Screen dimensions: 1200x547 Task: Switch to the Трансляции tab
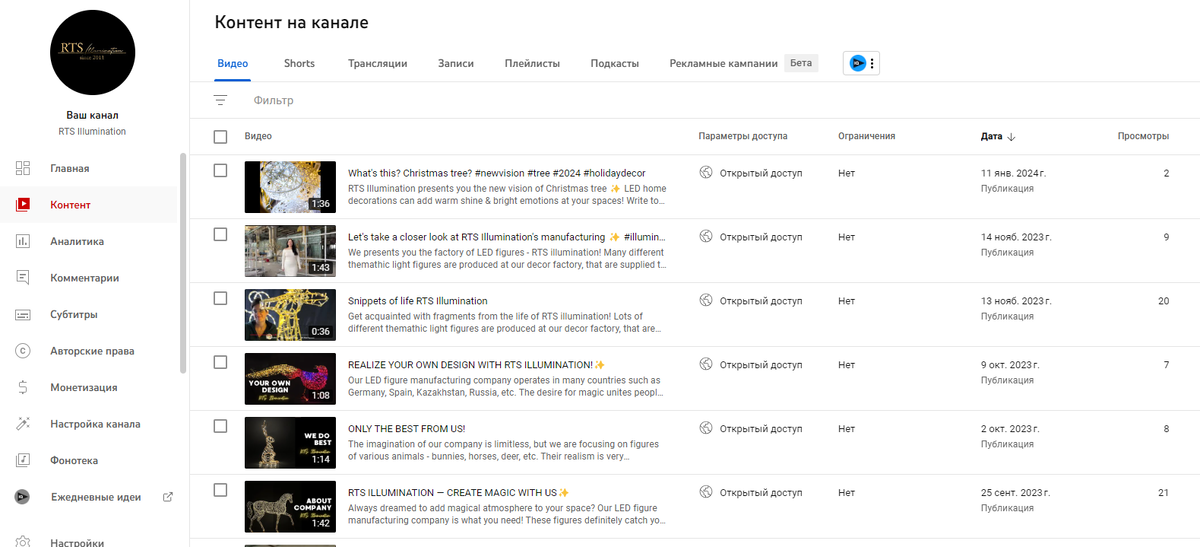click(x=377, y=63)
